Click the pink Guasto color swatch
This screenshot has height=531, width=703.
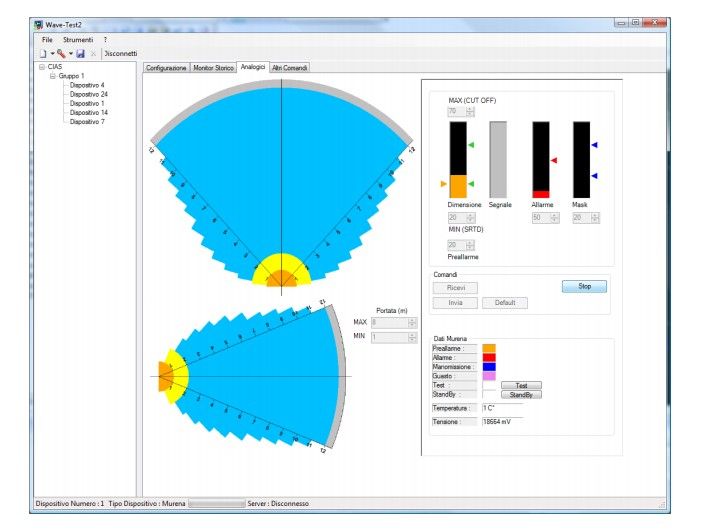(x=489, y=376)
